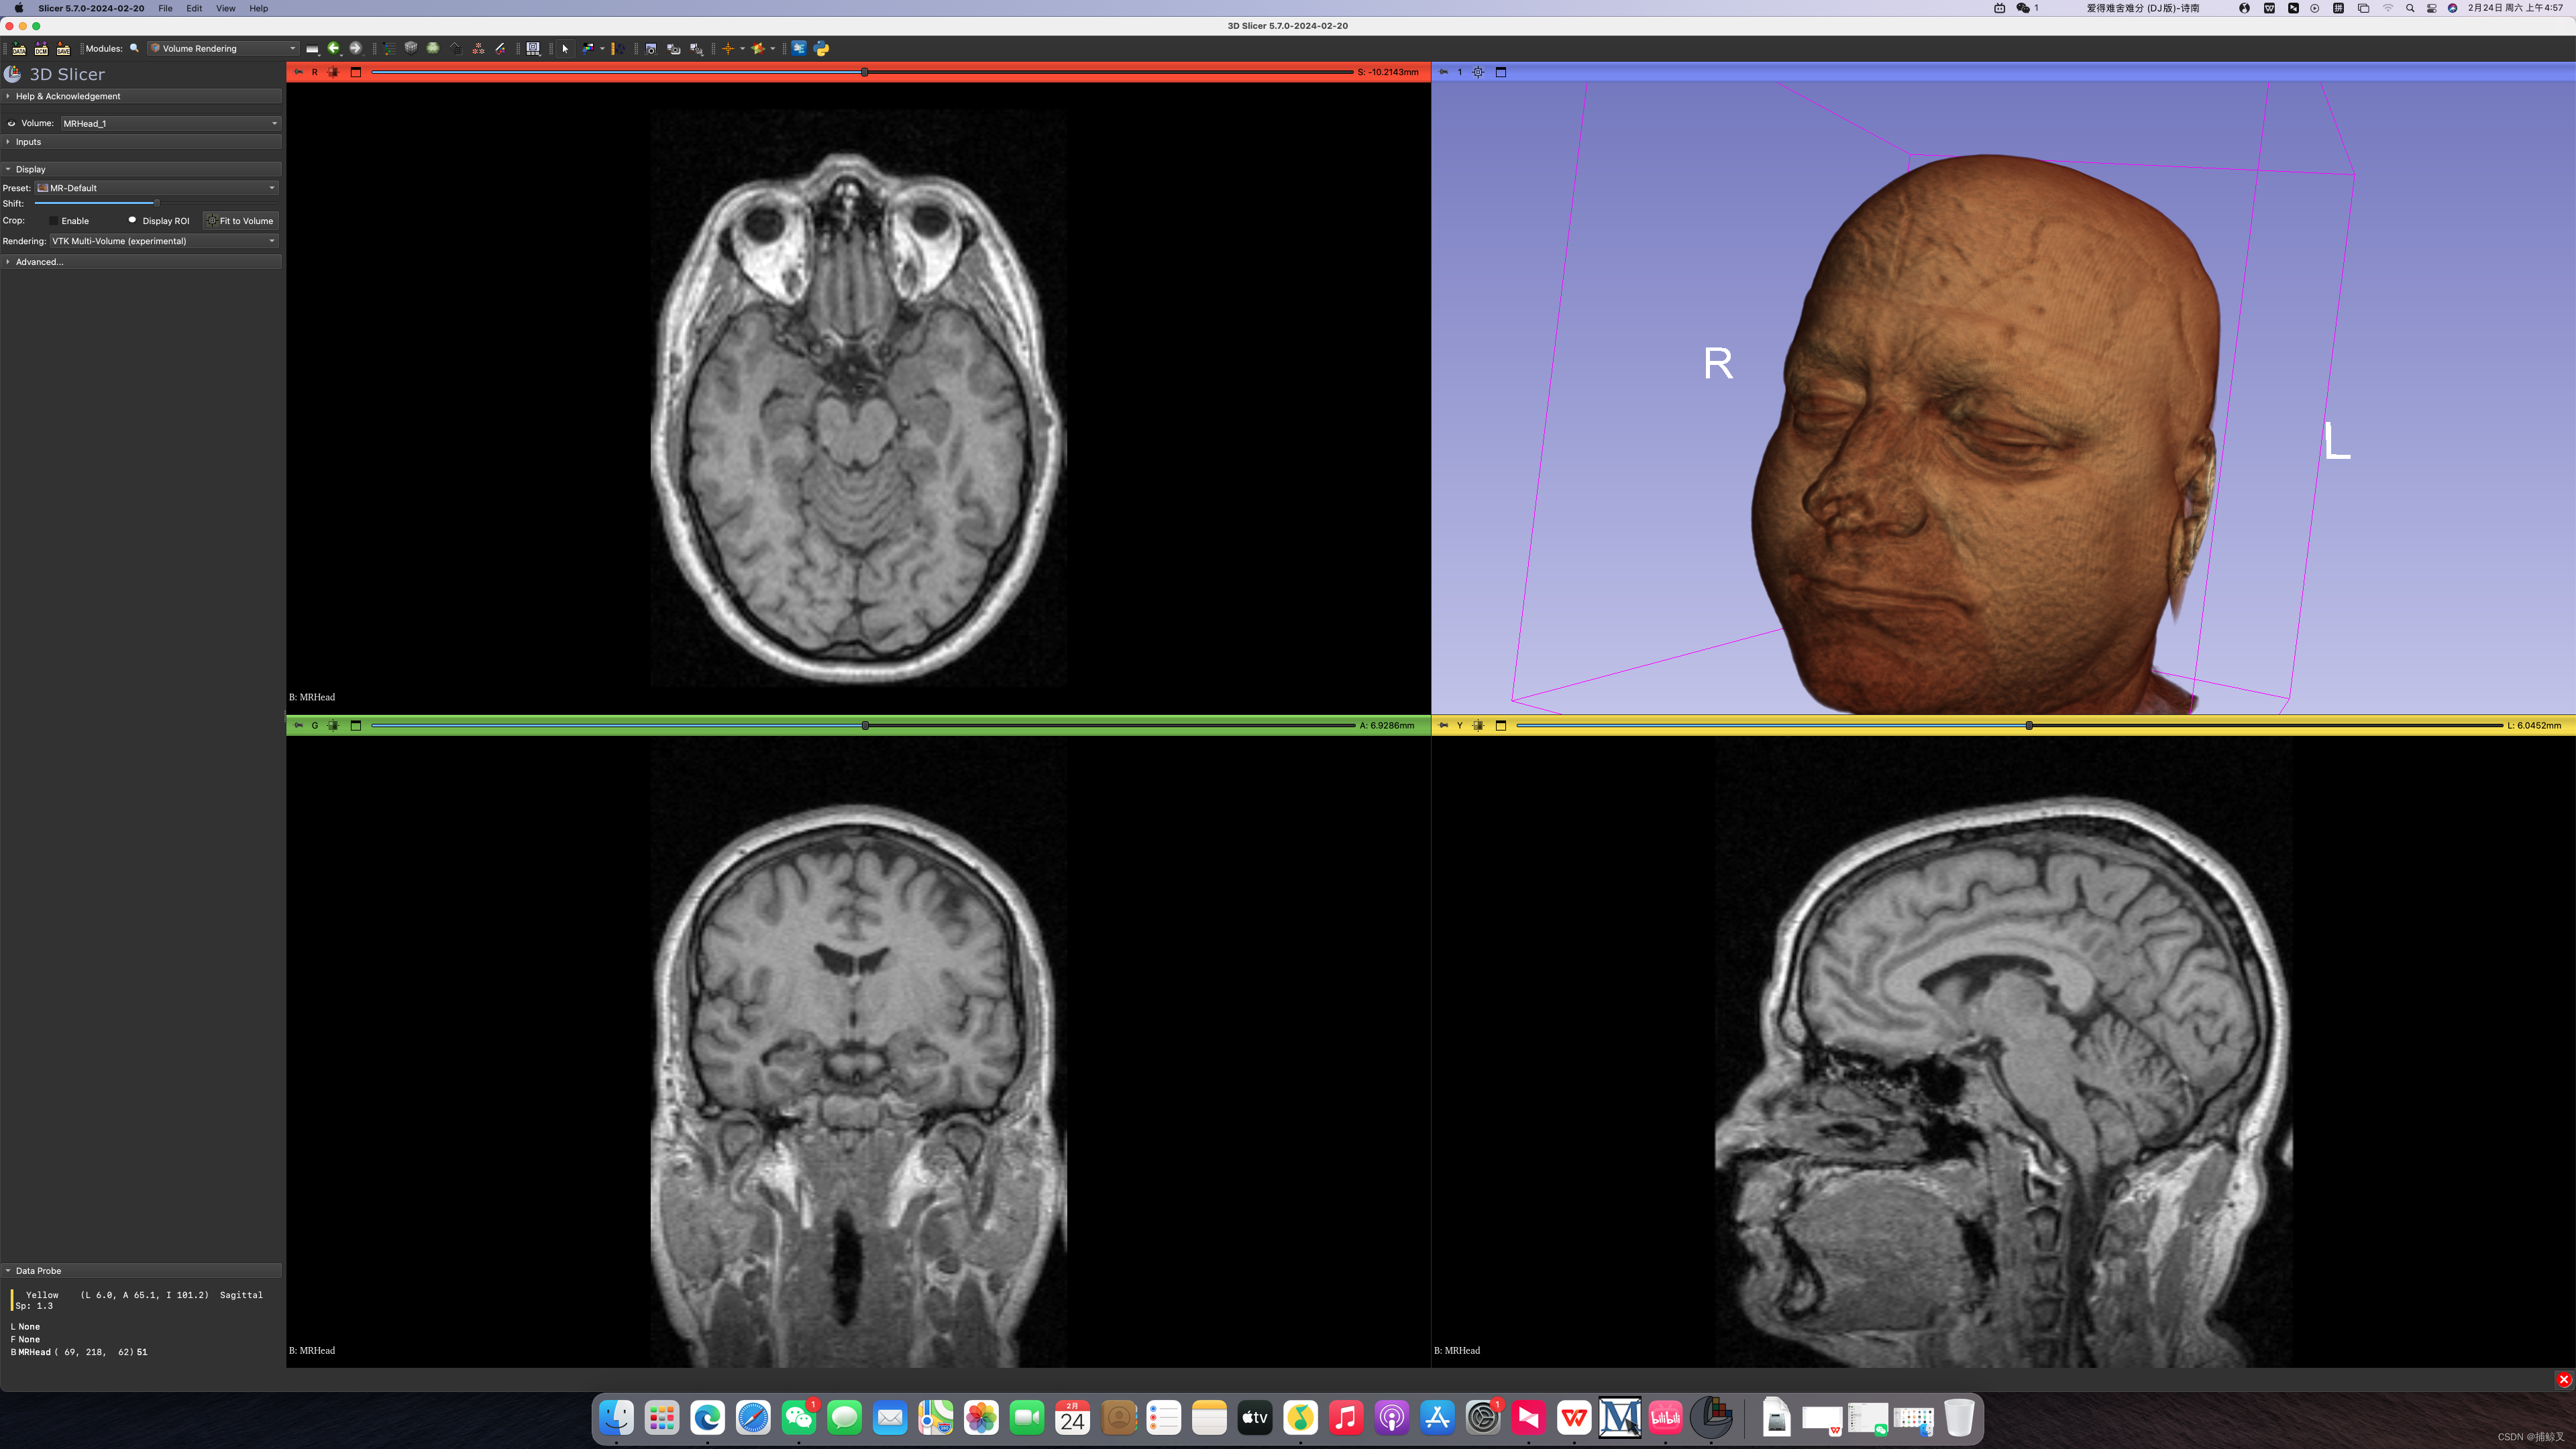Collapse the Data Probe panel
This screenshot has height=1449, width=2576.
[x=141, y=1271]
